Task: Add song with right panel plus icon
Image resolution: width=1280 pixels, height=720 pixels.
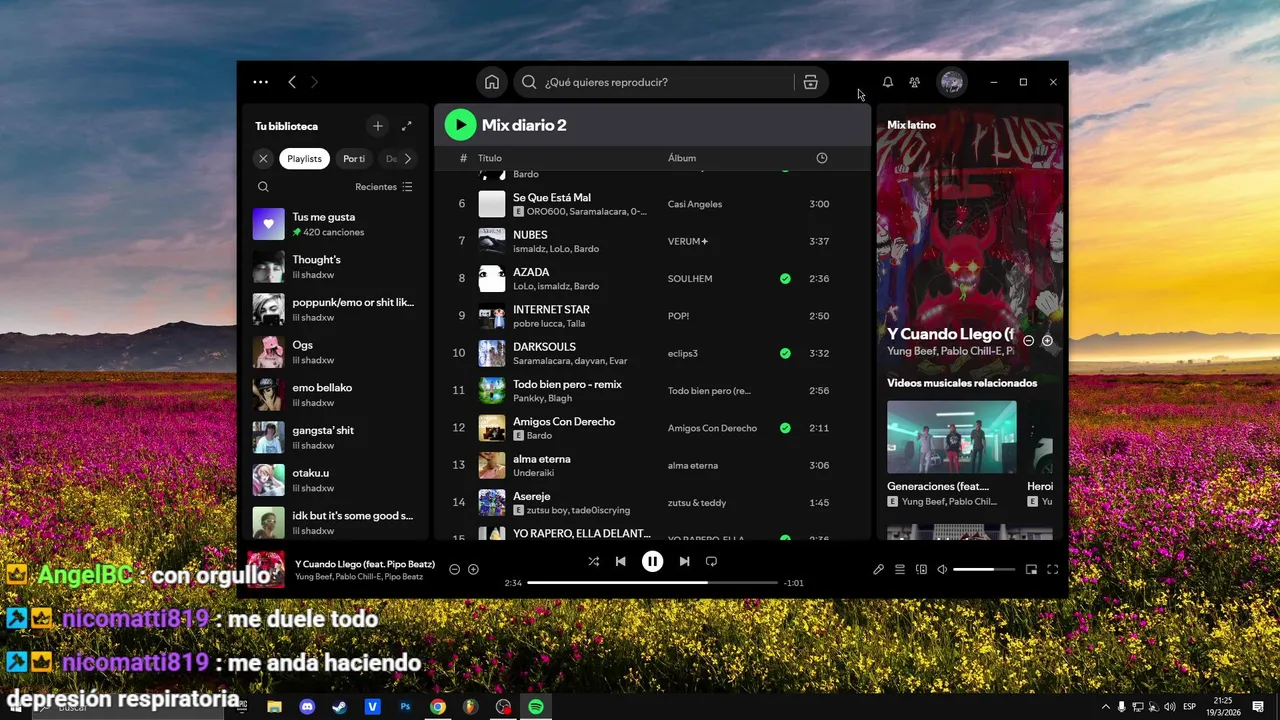Action: pos(1047,341)
